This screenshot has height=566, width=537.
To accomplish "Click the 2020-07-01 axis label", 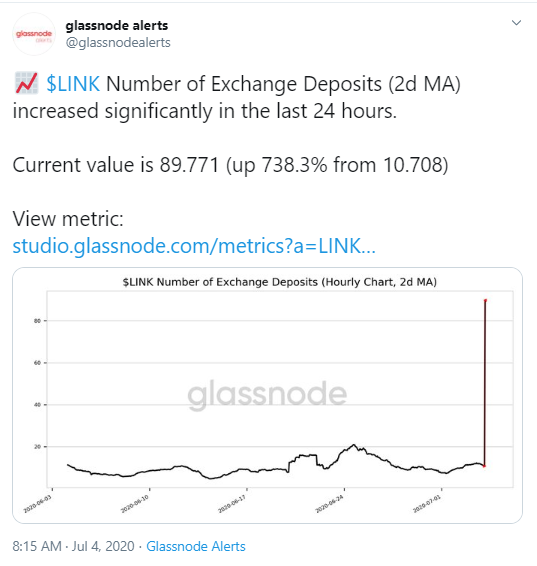I will pyautogui.click(x=427, y=504).
